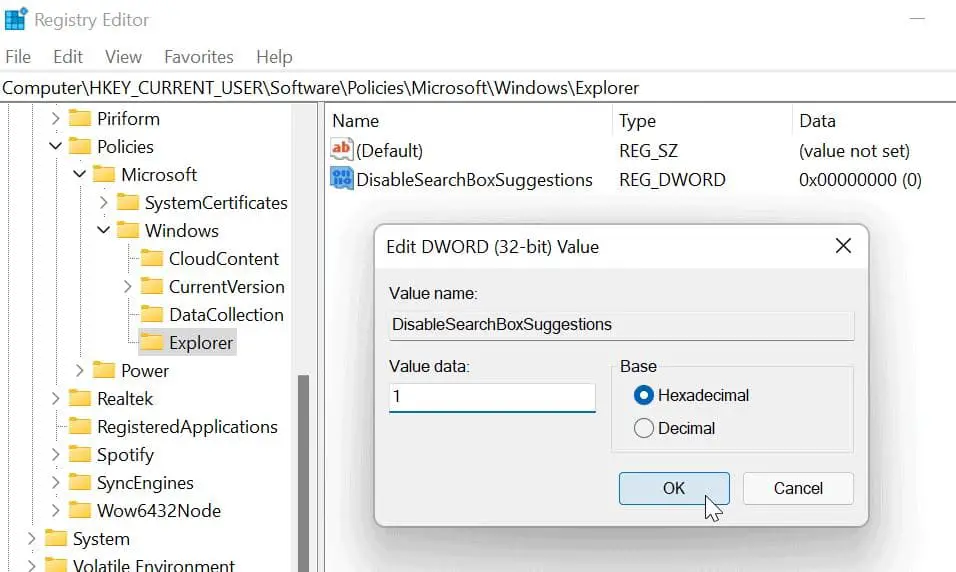Open the Help menu
The width and height of the screenshot is (956, 572).
click(274, 57)
